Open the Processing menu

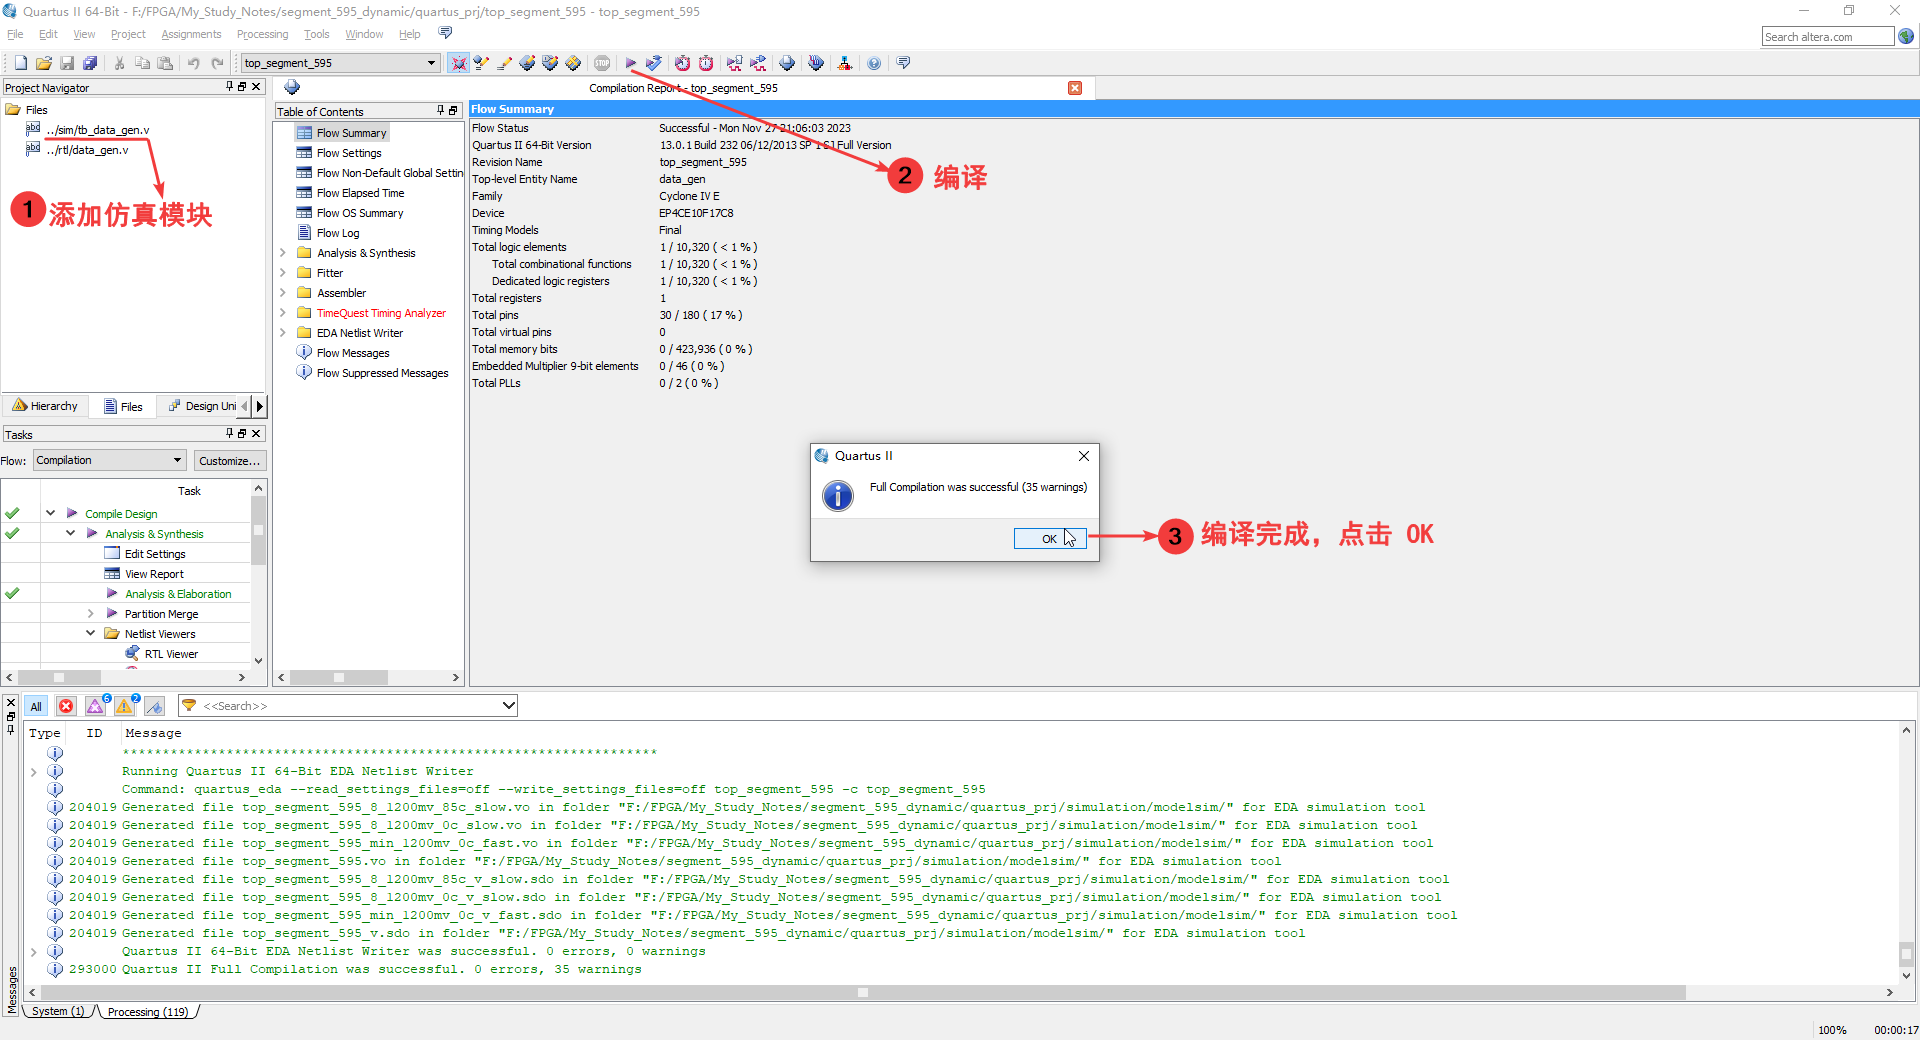pos(262,34)
